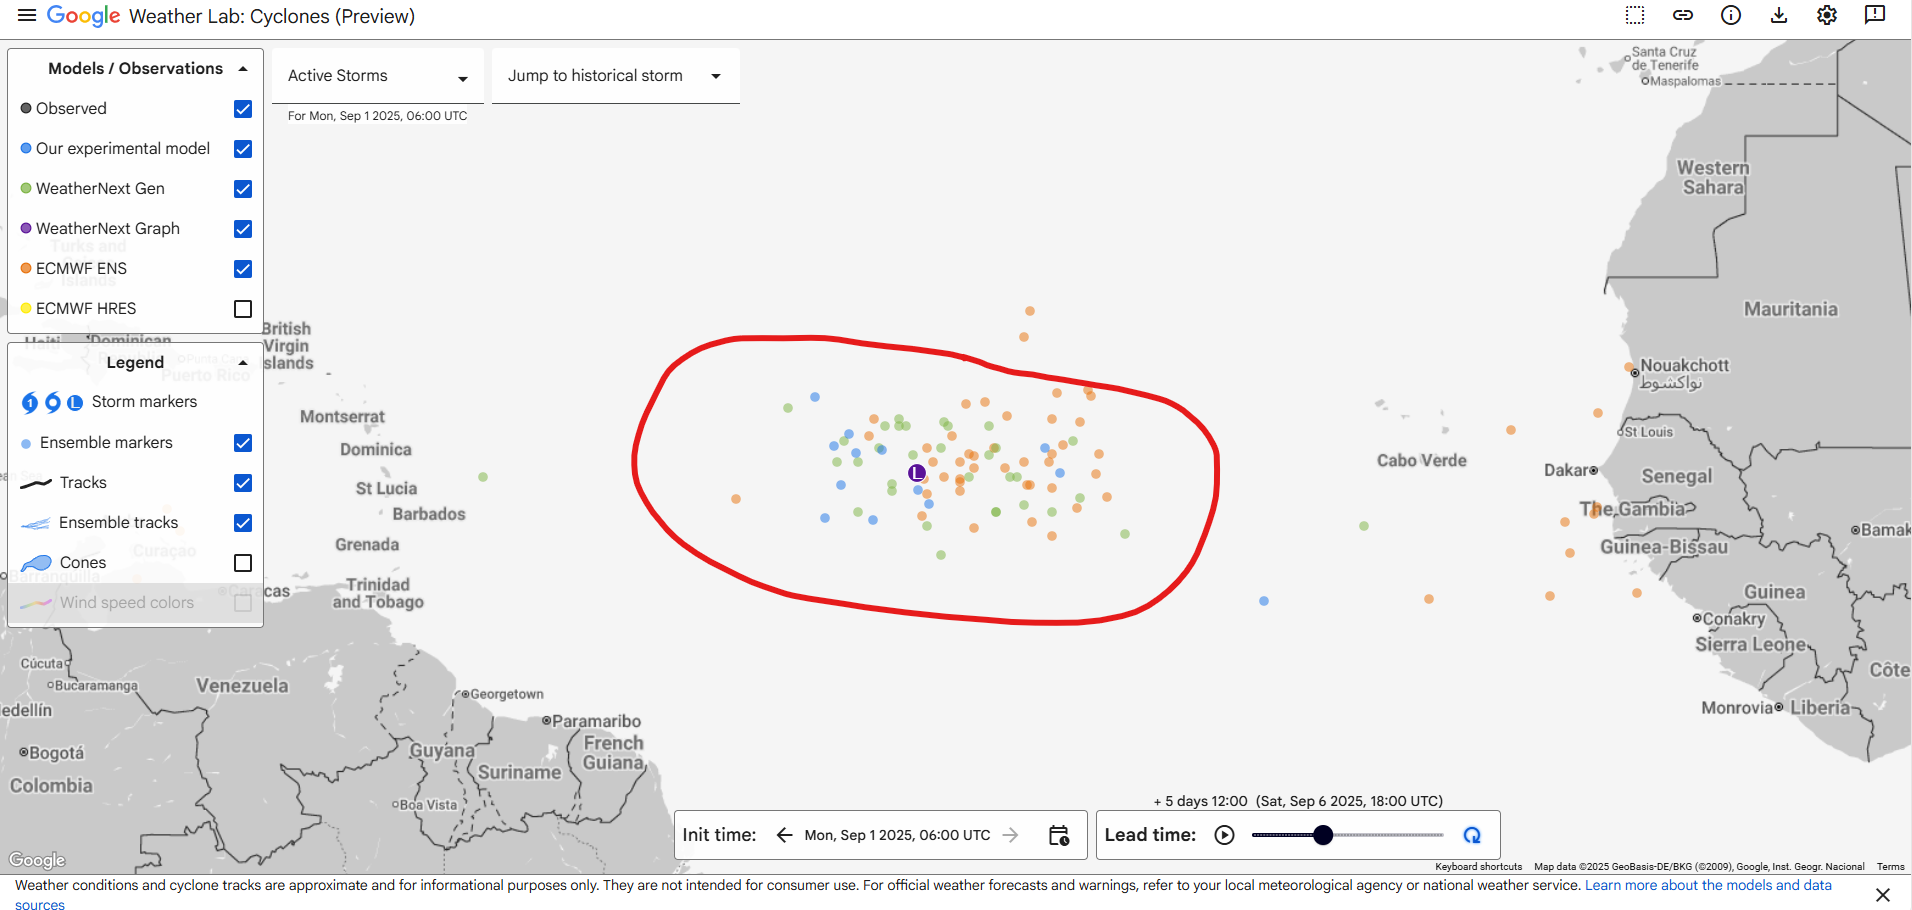Click the Cones legend icon

[x=36, y=563]
